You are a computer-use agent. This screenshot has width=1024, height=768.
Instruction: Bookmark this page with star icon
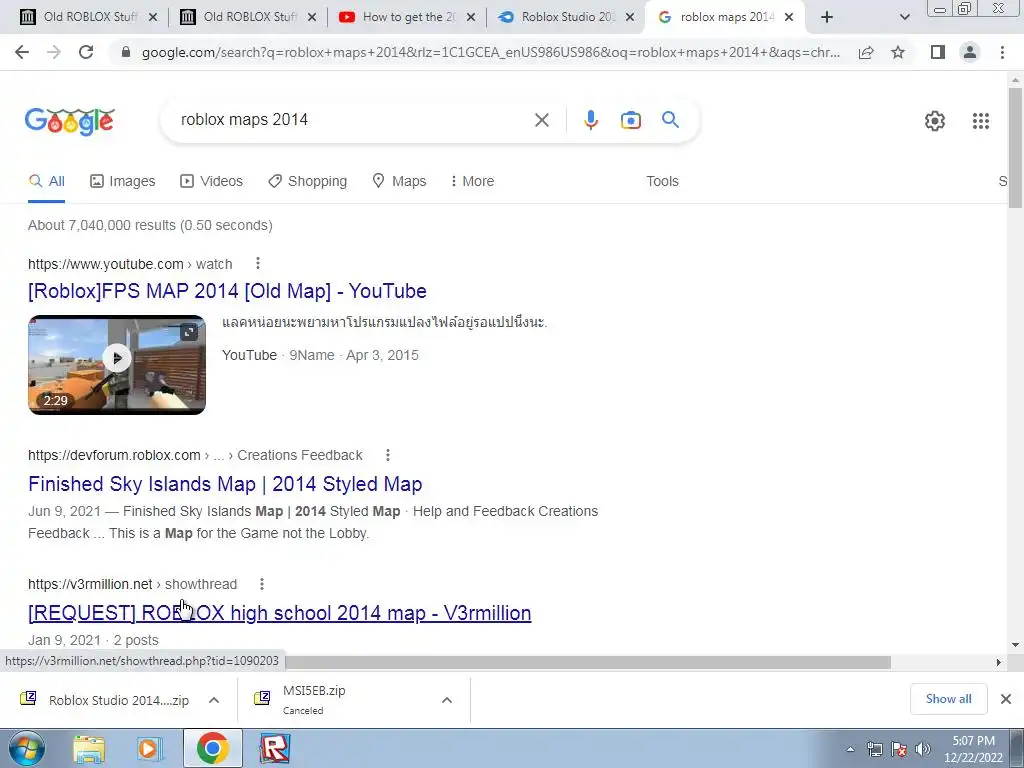(x=898, y=52)
